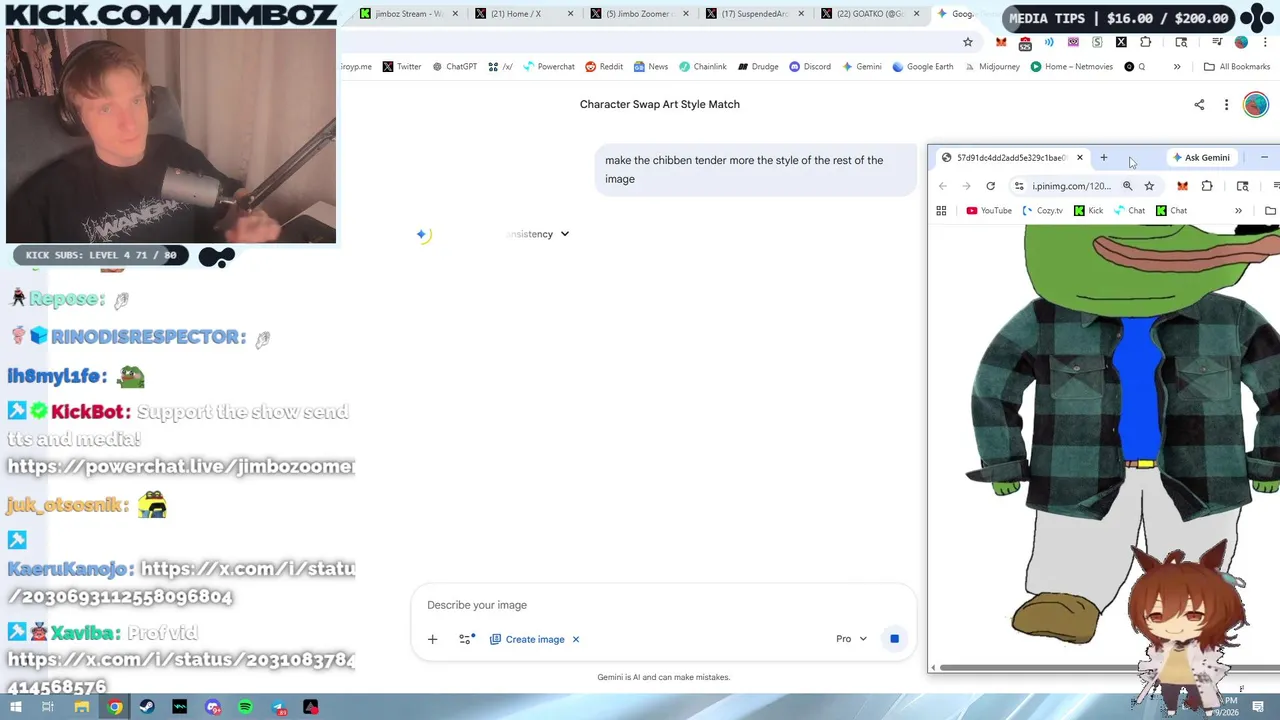Open the Kick bookmark in small window
Viewport: 1280px width, 720px height.
(x=1088, y=211)
